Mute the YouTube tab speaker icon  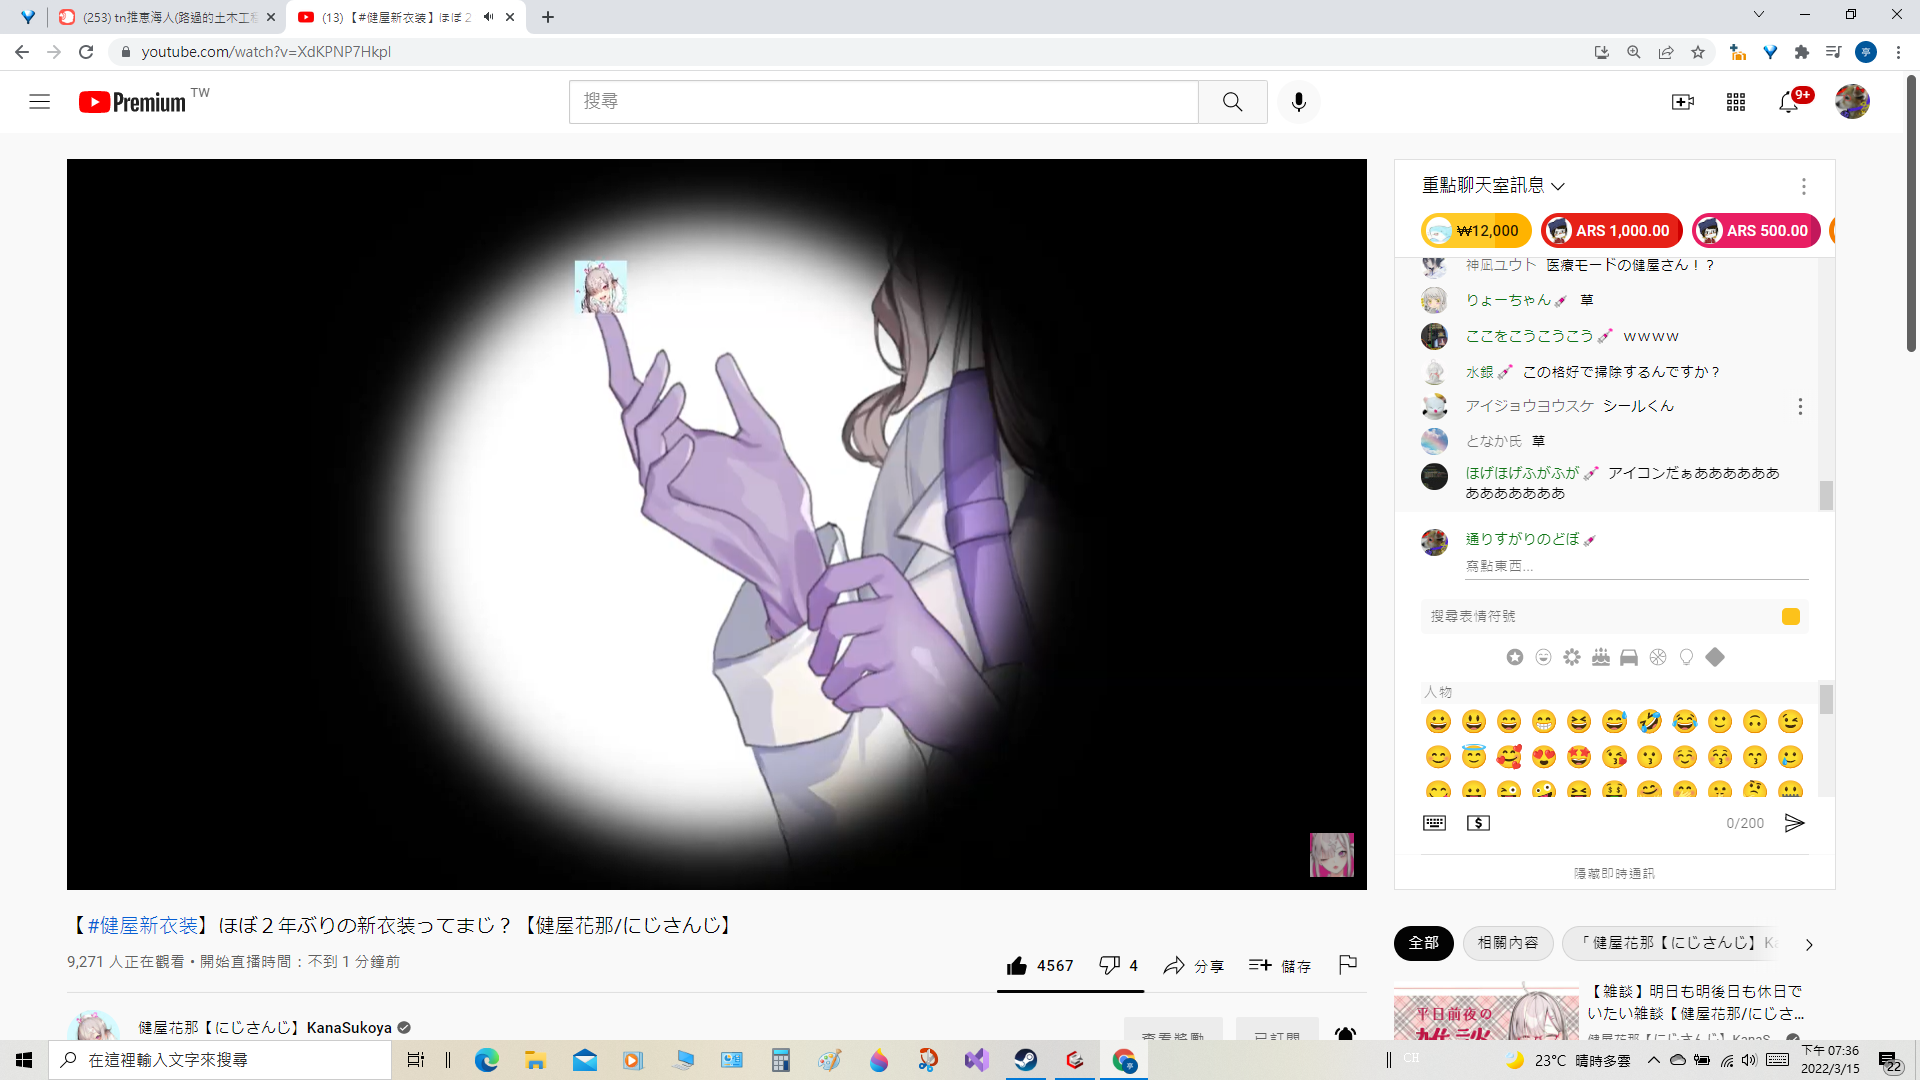point(488,17)
